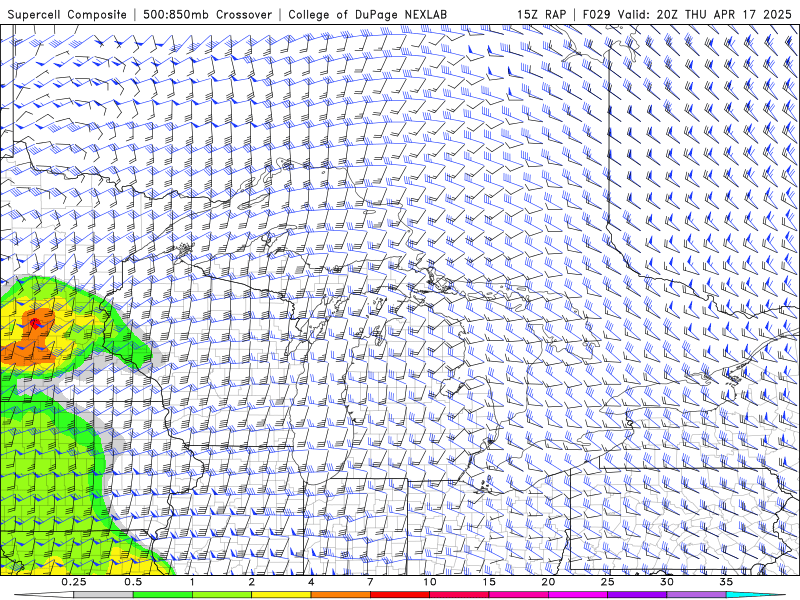The image size is (800, 600).
Task: Click the legend label '20'
Action: (x=548, y=582)
